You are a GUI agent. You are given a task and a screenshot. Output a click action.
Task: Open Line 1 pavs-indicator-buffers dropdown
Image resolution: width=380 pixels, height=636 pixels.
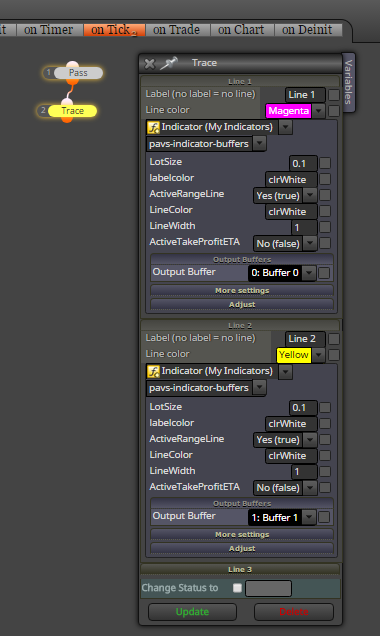(x=260, y=144)
